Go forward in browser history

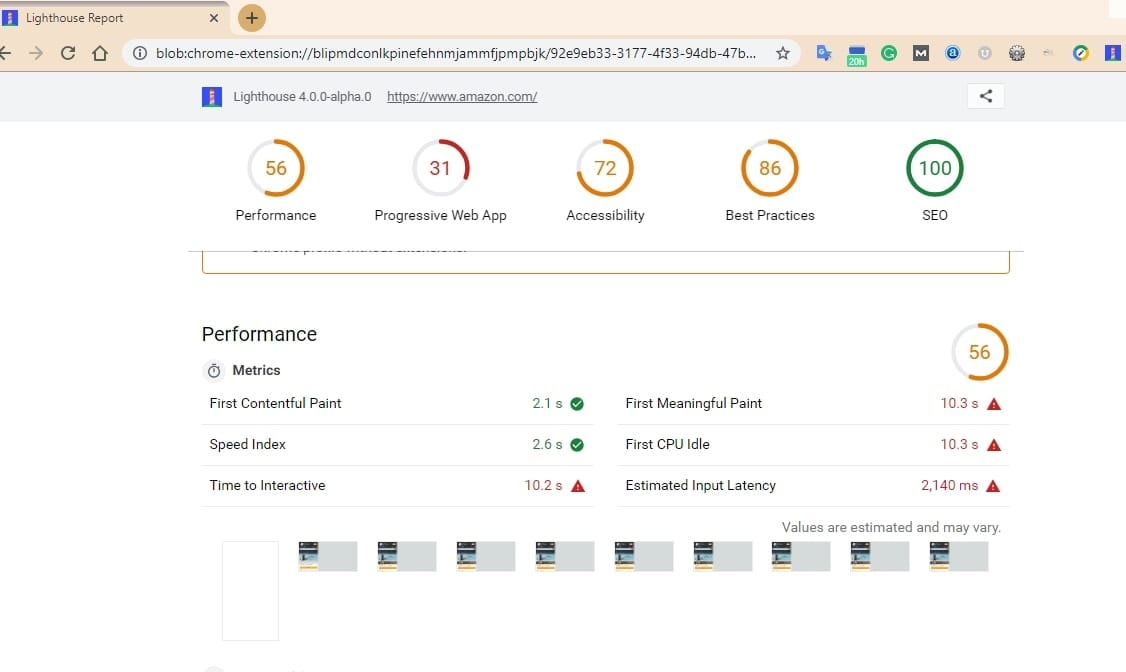pyautogui.click(x=36, y=53)
